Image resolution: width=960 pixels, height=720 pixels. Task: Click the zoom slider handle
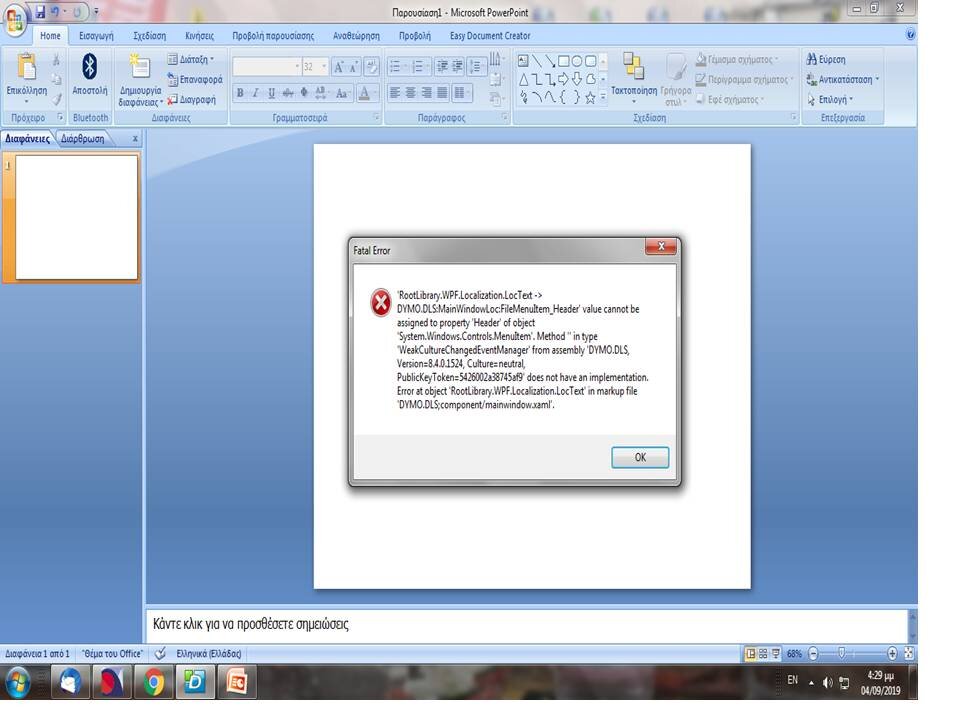click(x=842, y=654)
